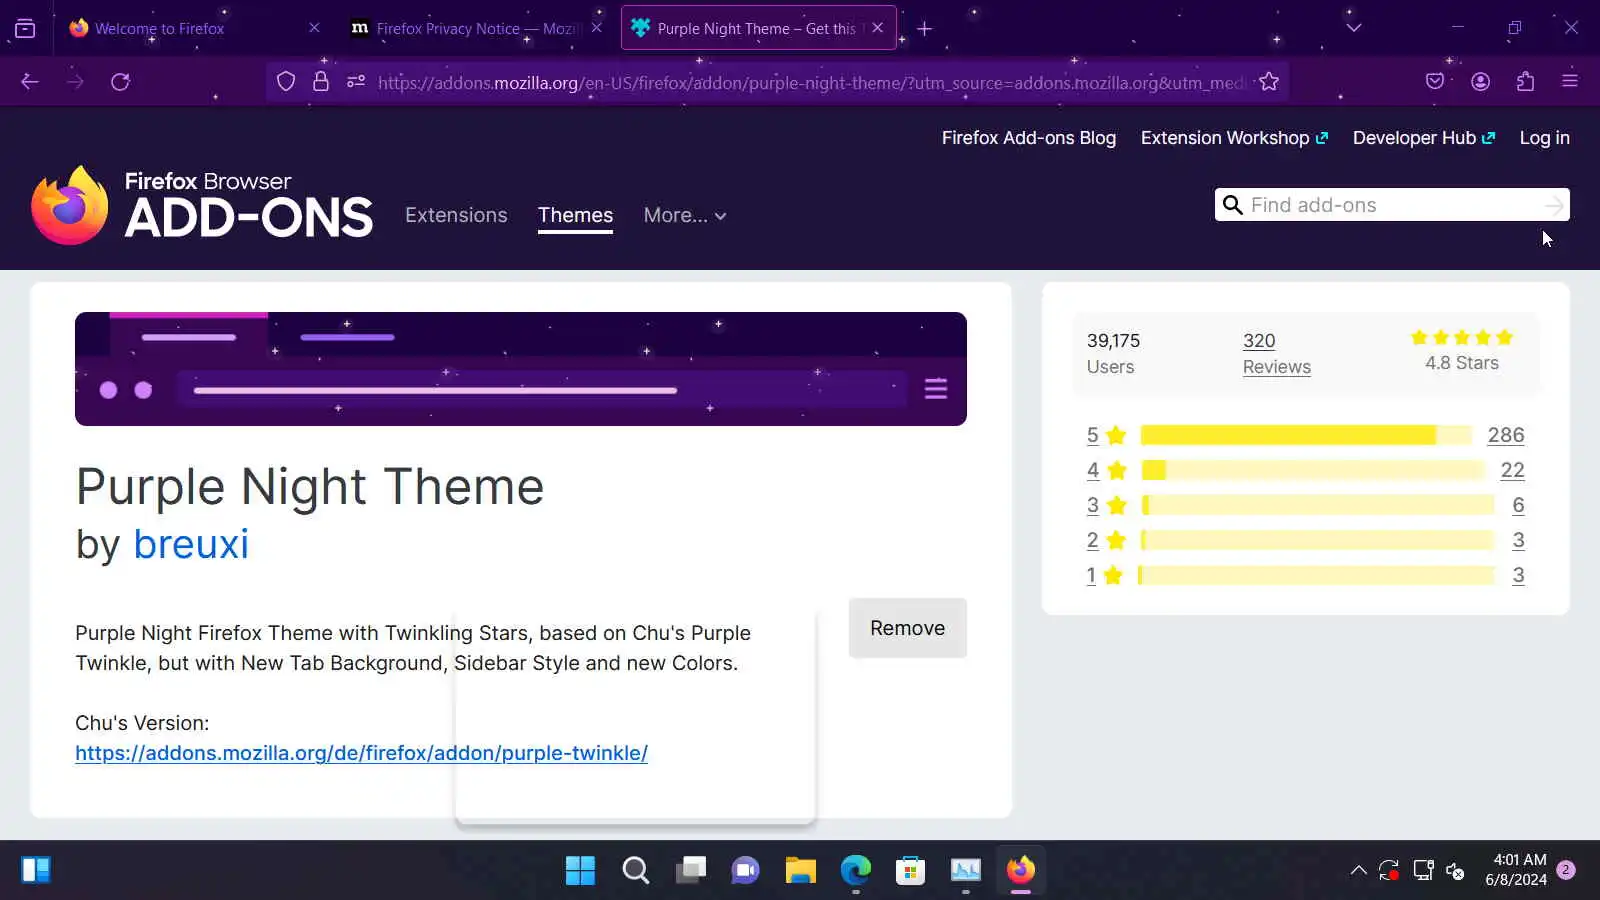The height and width of the screenshot is (900, 1600).
Task: Launch Microsoft Edge from the taskbar
Action: pyautogui.click(x=855, y=870)
